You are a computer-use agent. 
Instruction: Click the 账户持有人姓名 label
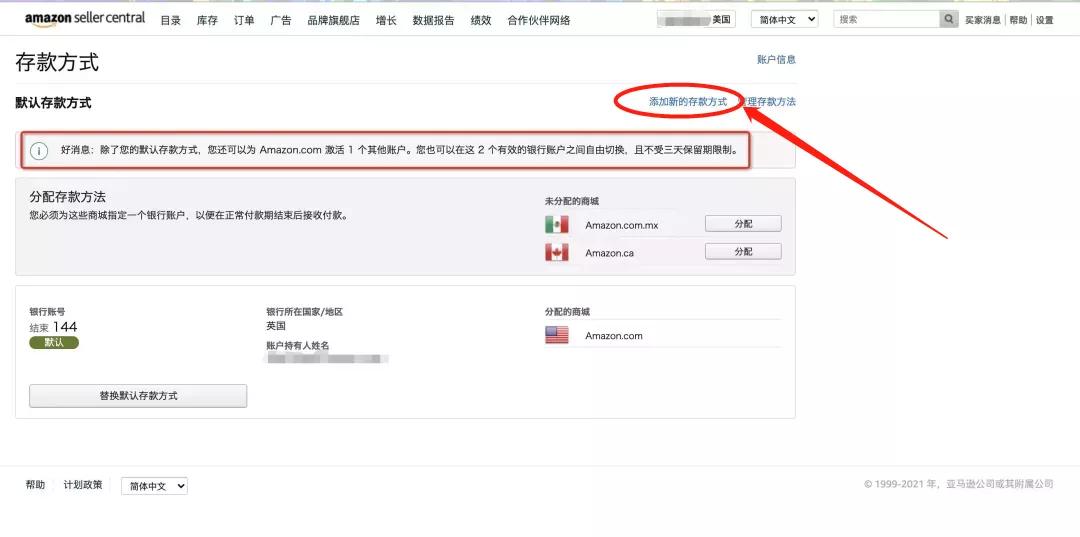pos(298,345)
